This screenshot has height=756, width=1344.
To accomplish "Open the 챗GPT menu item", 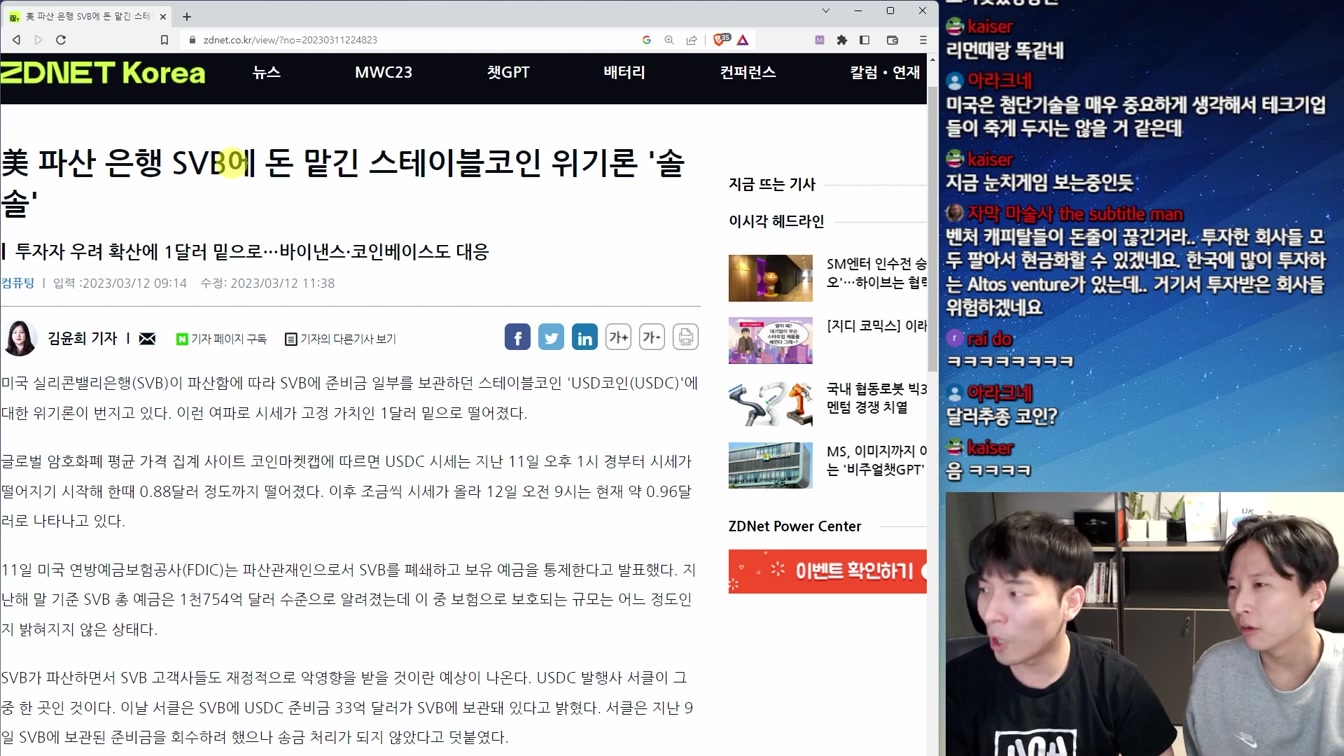I will (508, 72).
